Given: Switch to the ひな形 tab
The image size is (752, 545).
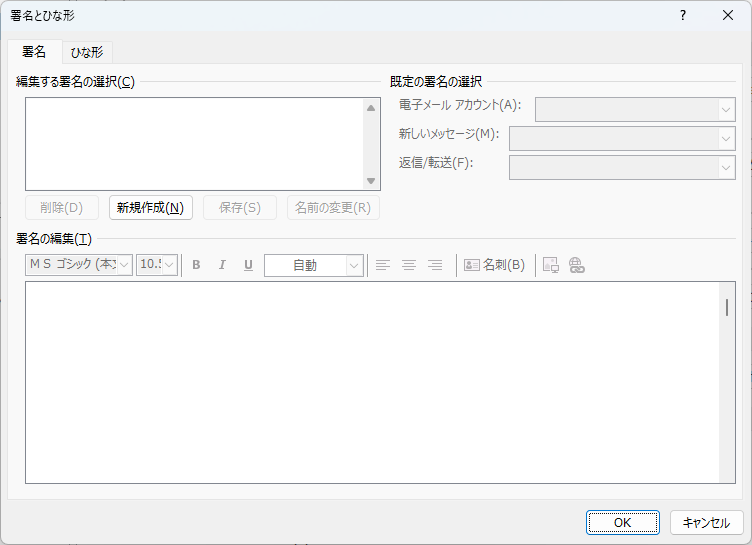Looking at the screenshot, I should (x=87, y=52).
